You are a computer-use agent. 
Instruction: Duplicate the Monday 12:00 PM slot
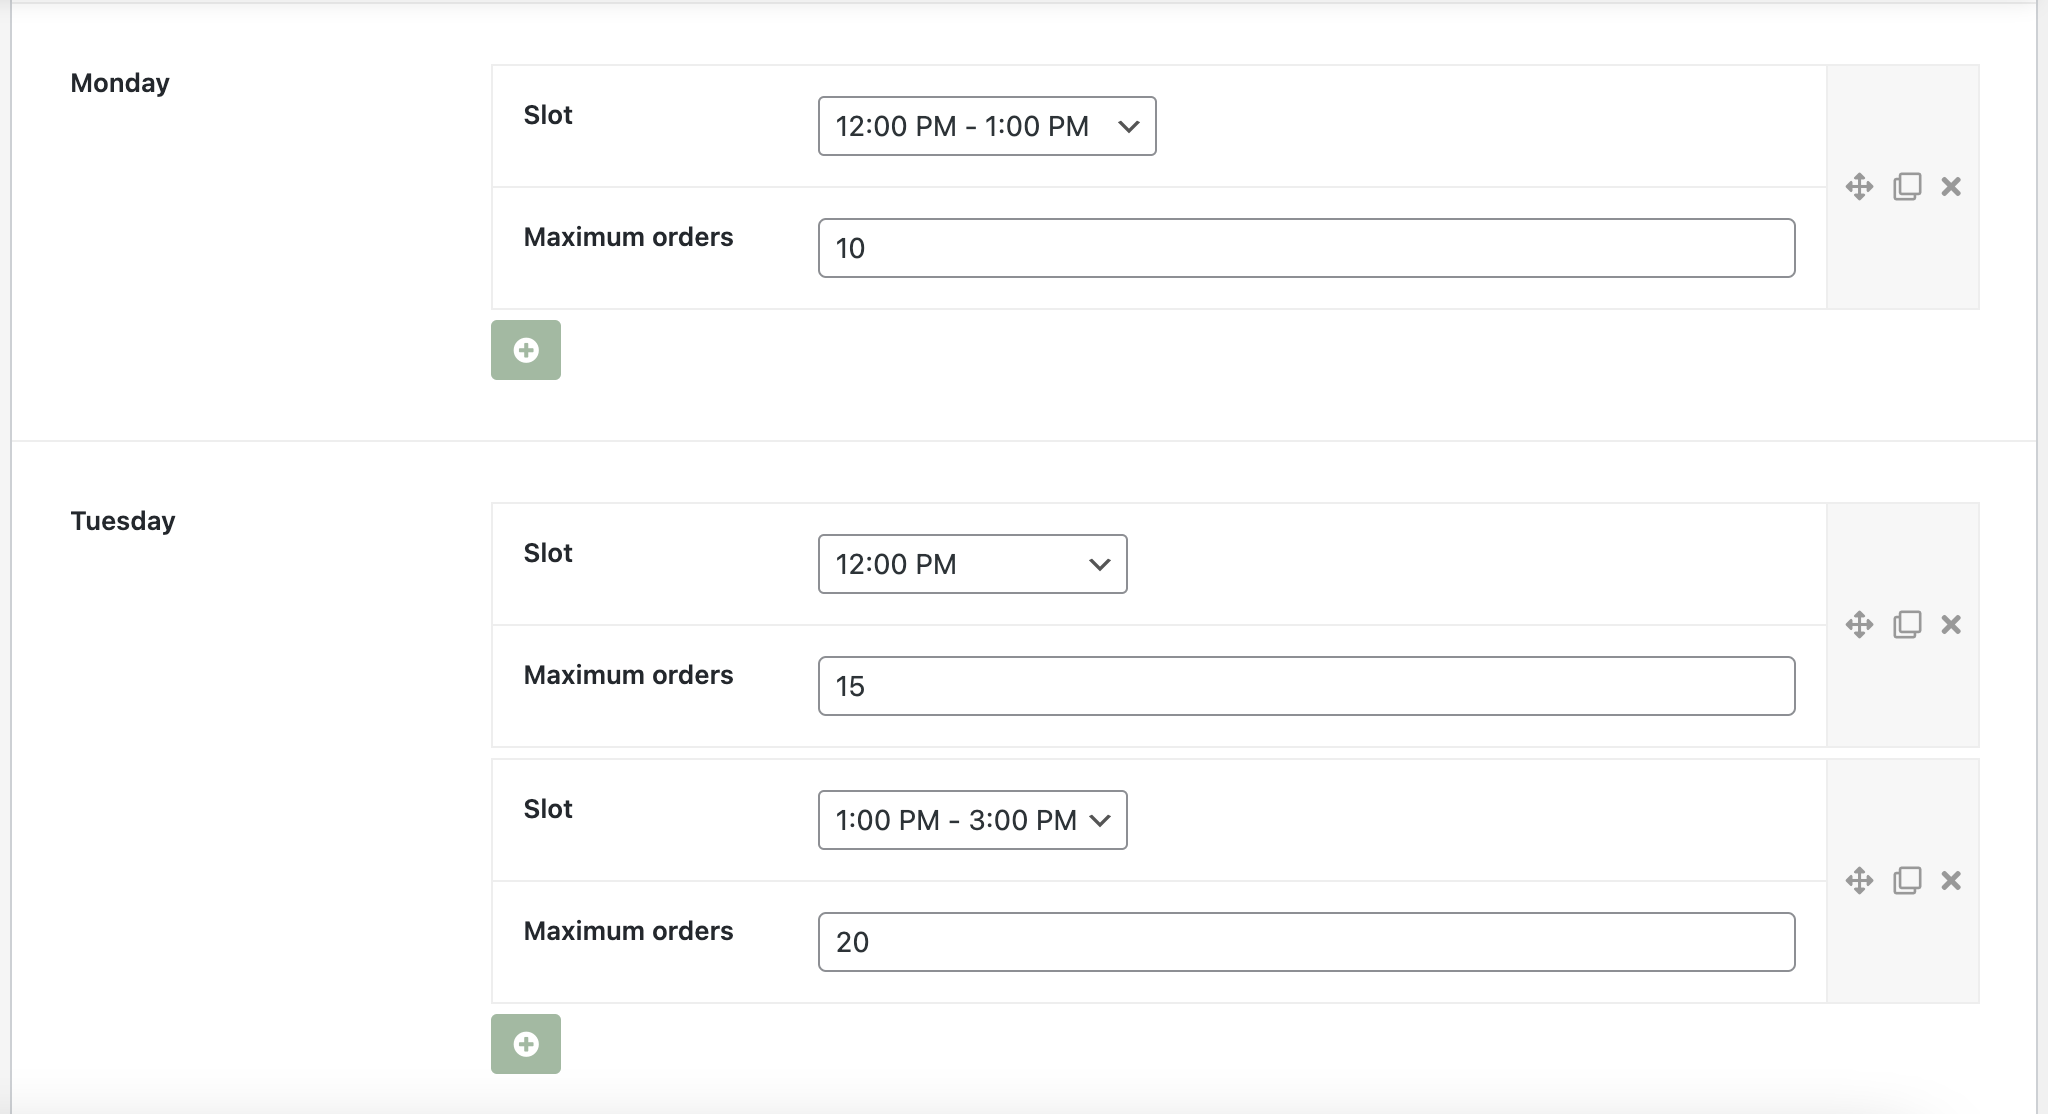point(1907,187)
